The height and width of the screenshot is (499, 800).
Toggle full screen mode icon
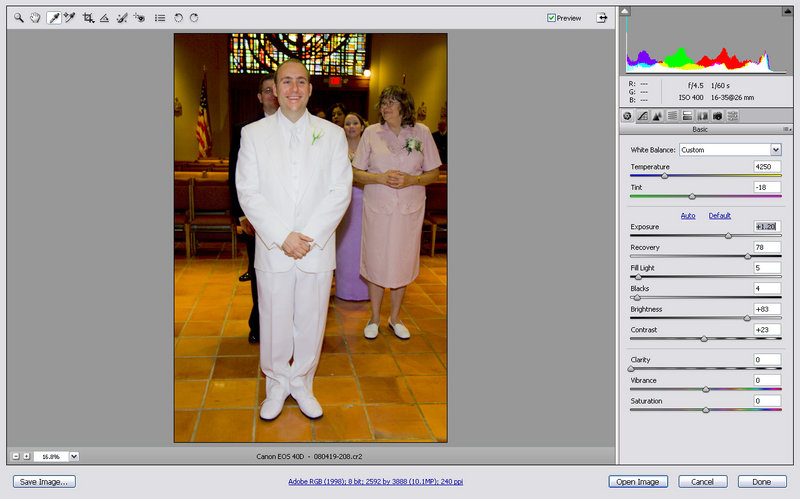602,18
